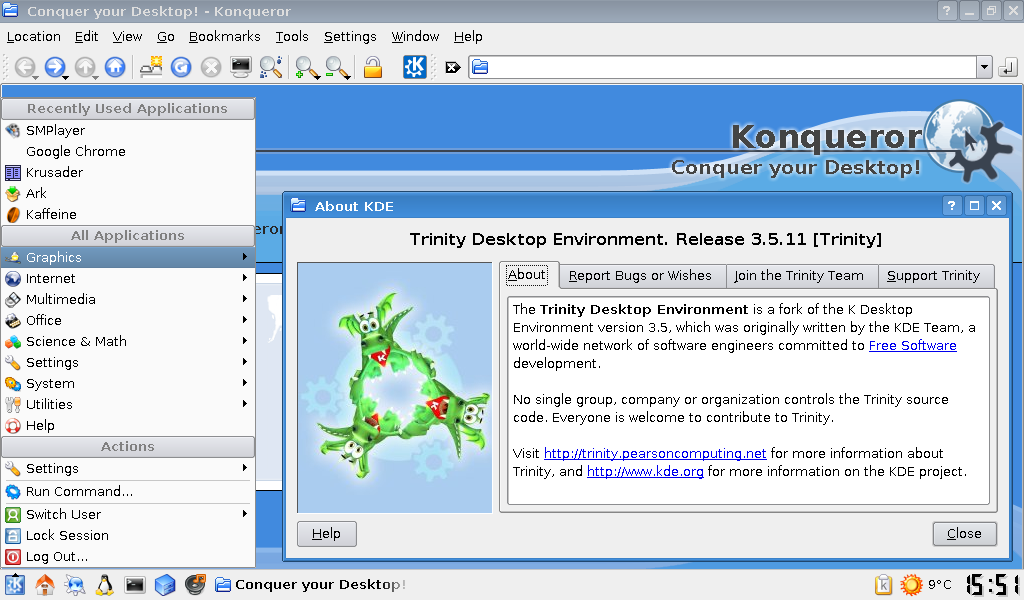Expand the Office submenu
This screenshot has width=1024, height=600.
(128, 320)
